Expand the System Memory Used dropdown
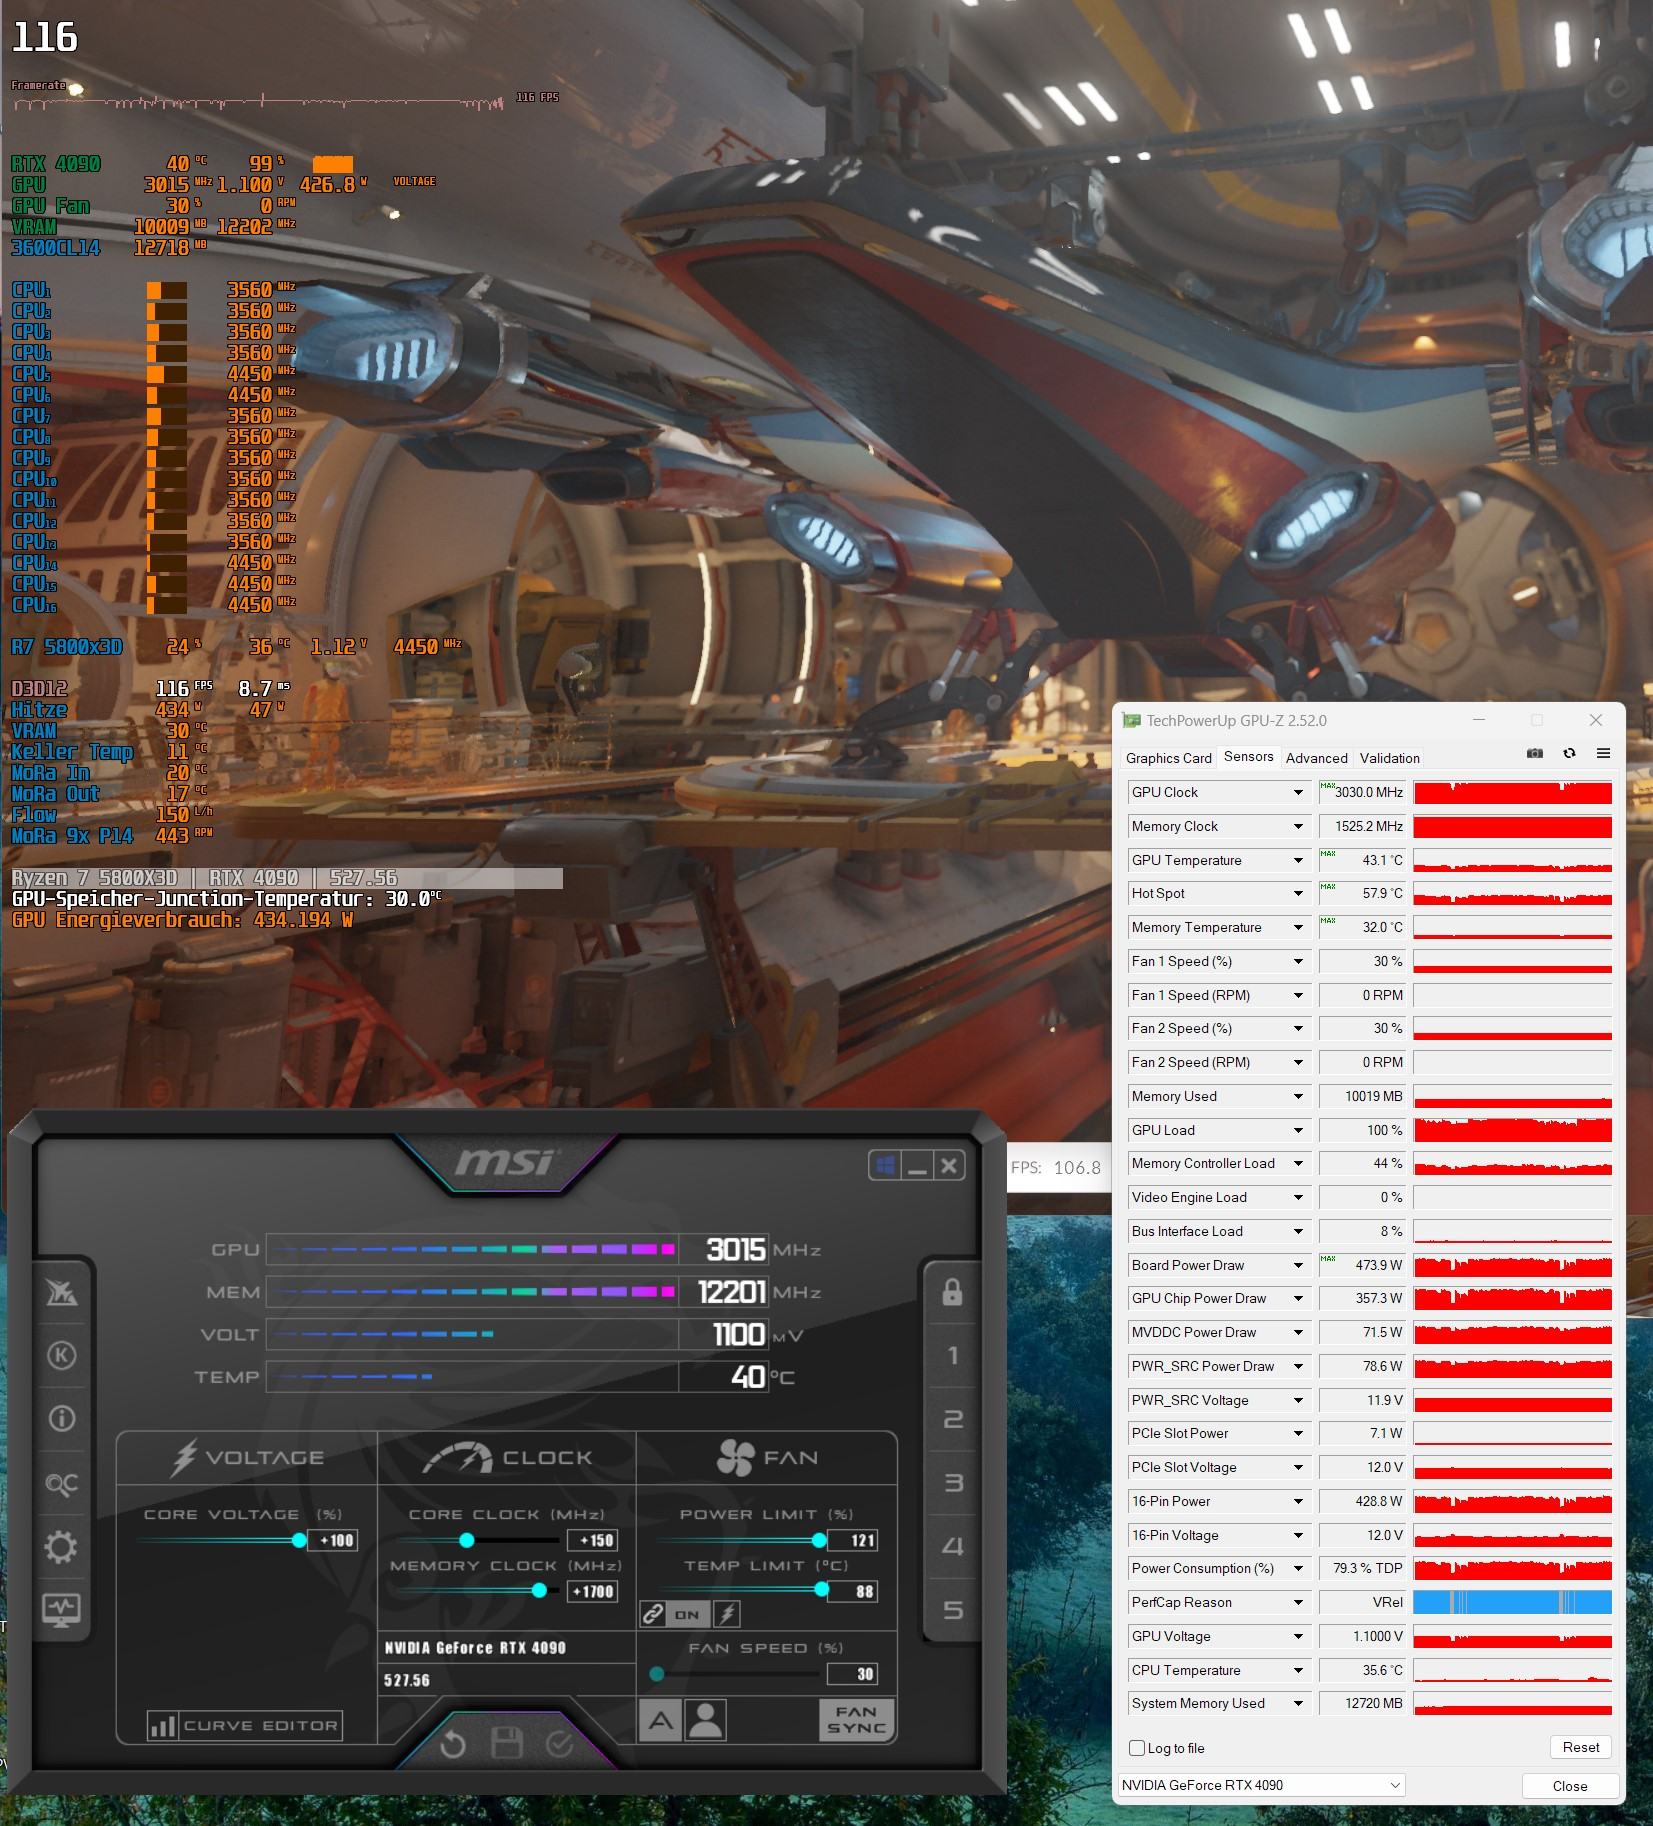This screenshot has height=1826, width=1653. [x=1298, y=1703]
